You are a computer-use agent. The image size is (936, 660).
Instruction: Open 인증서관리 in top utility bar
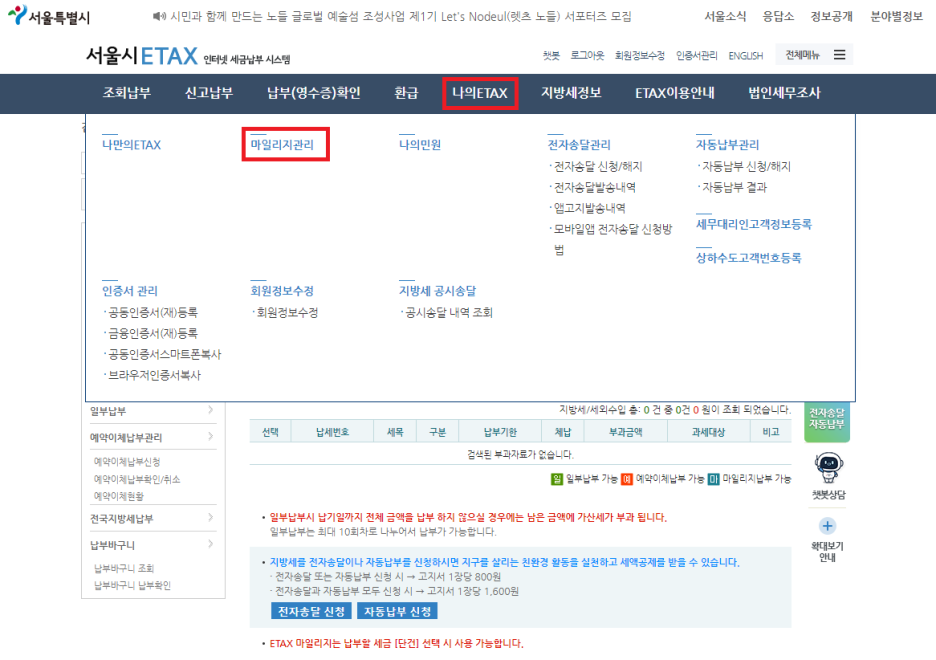pos(696,55)
